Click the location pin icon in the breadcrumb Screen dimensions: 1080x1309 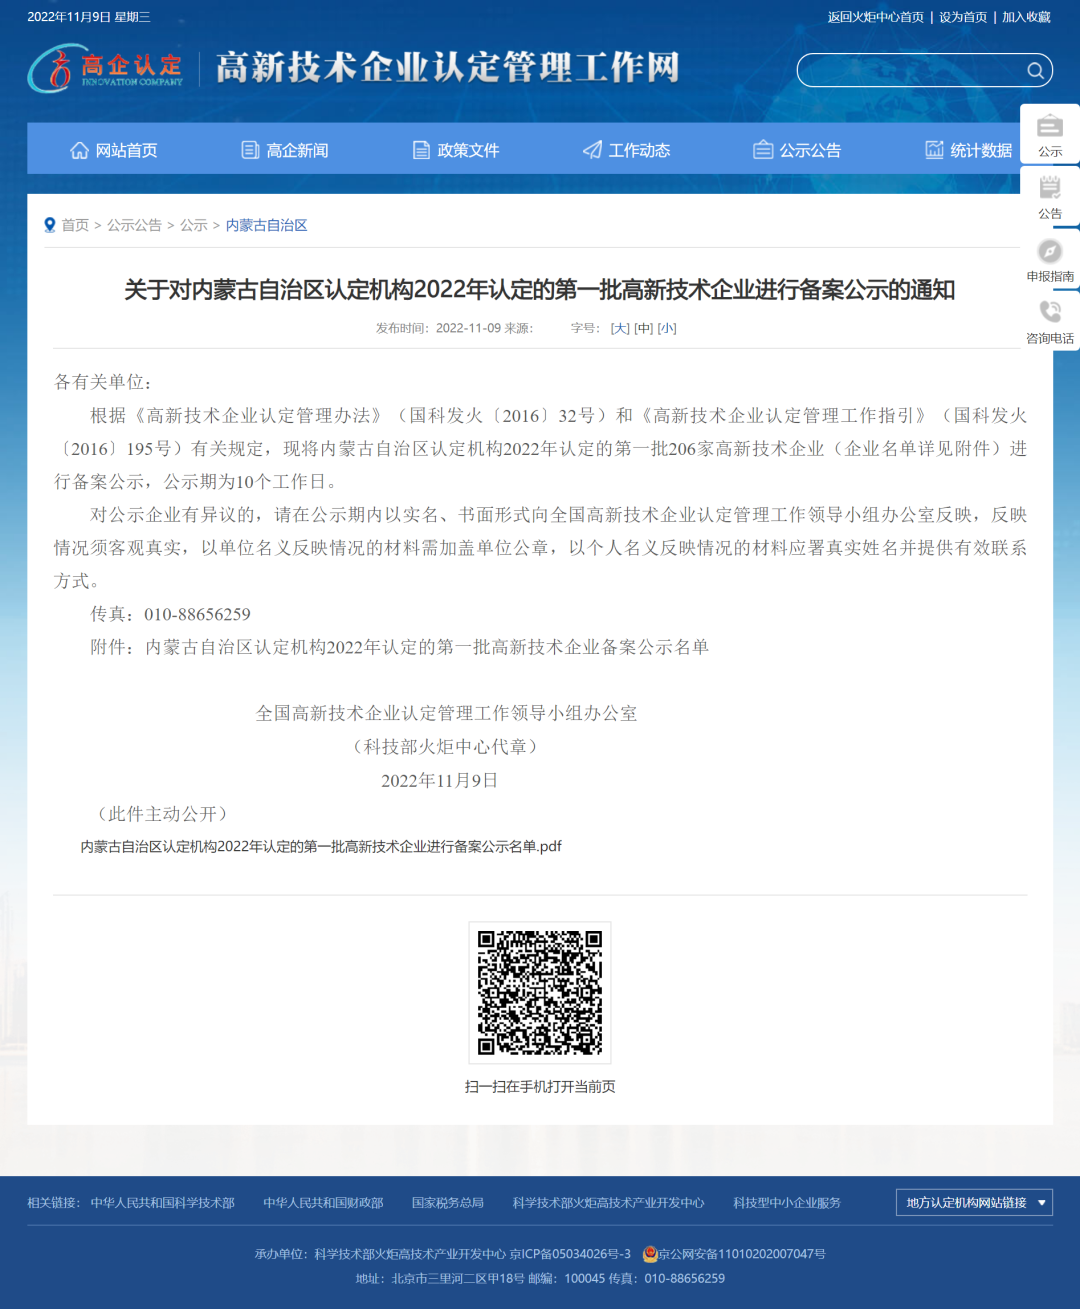(50, 225)
